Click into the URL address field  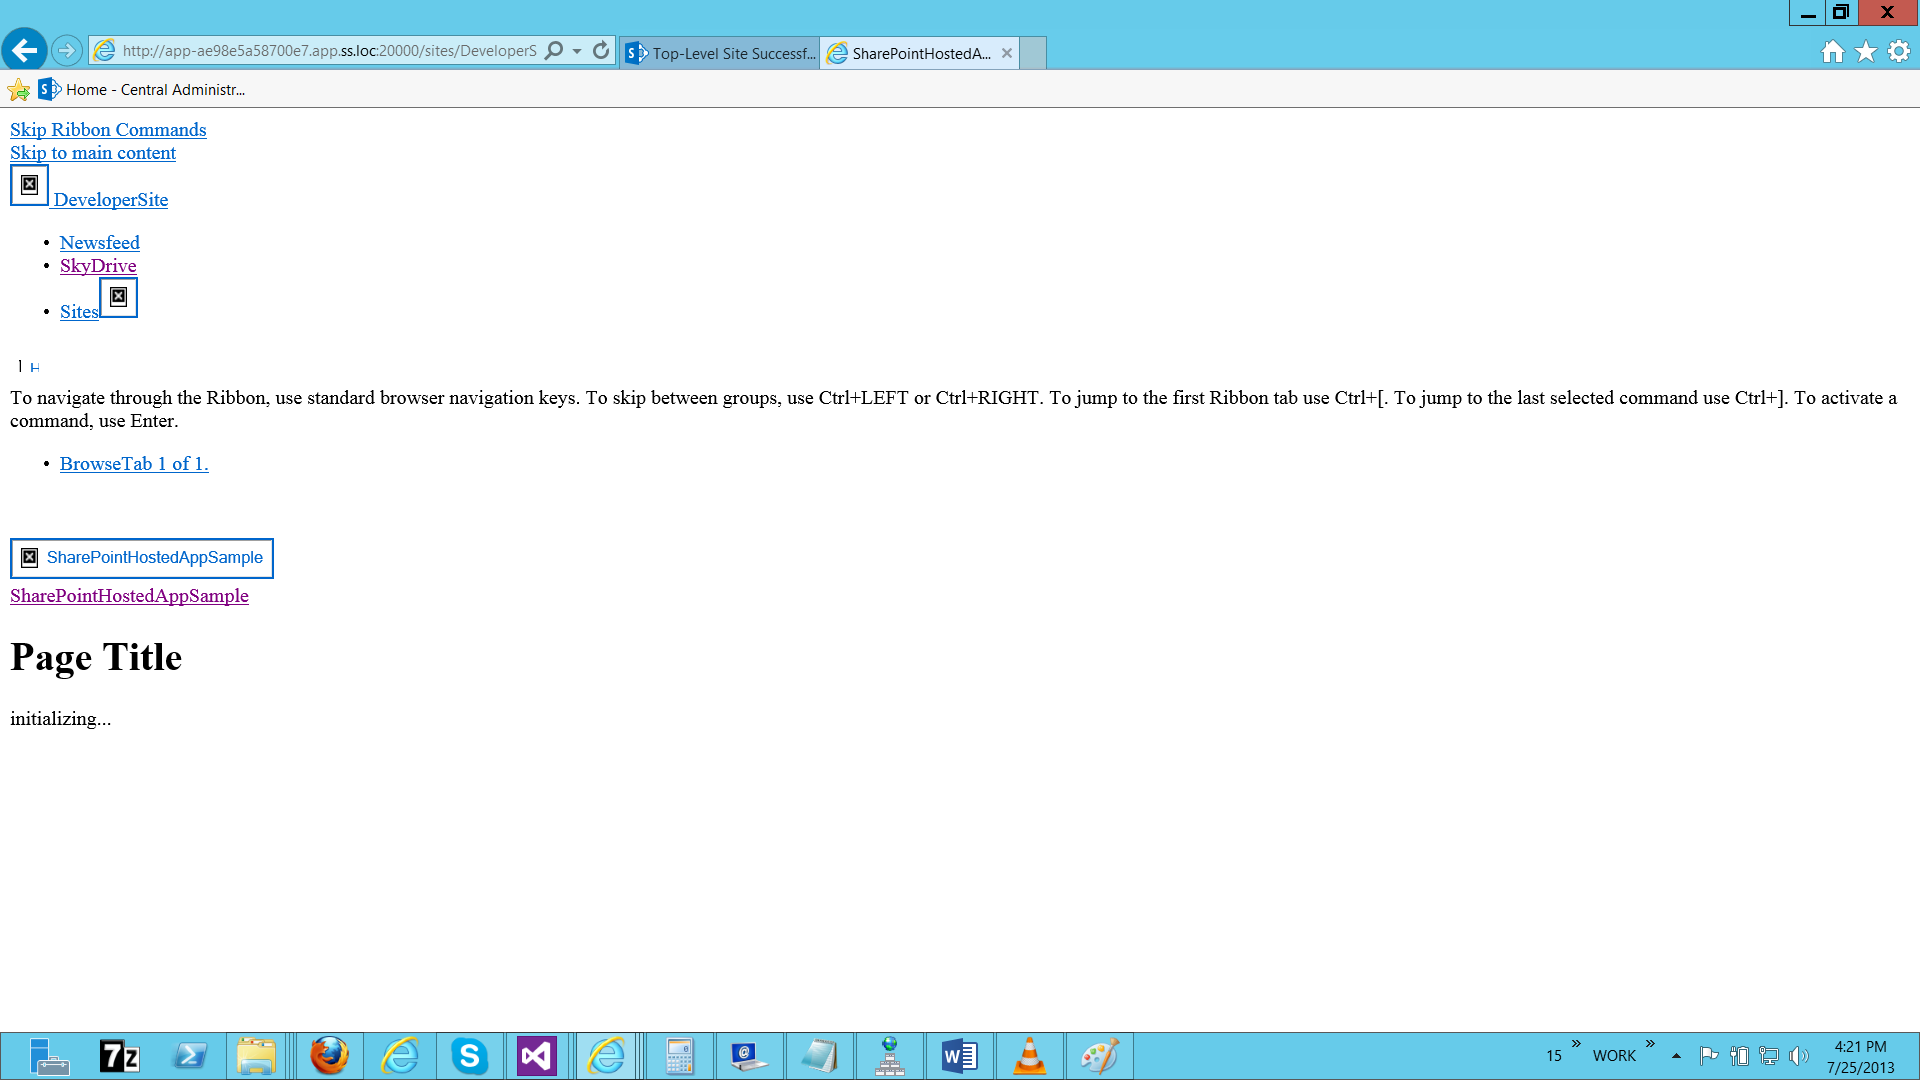coord(330,50)
